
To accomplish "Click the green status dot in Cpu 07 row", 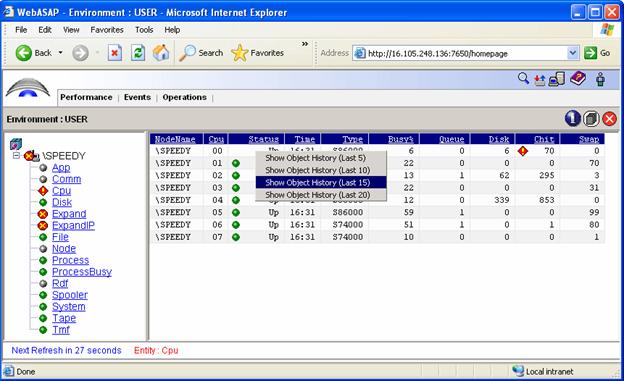I will click(236, 237).
